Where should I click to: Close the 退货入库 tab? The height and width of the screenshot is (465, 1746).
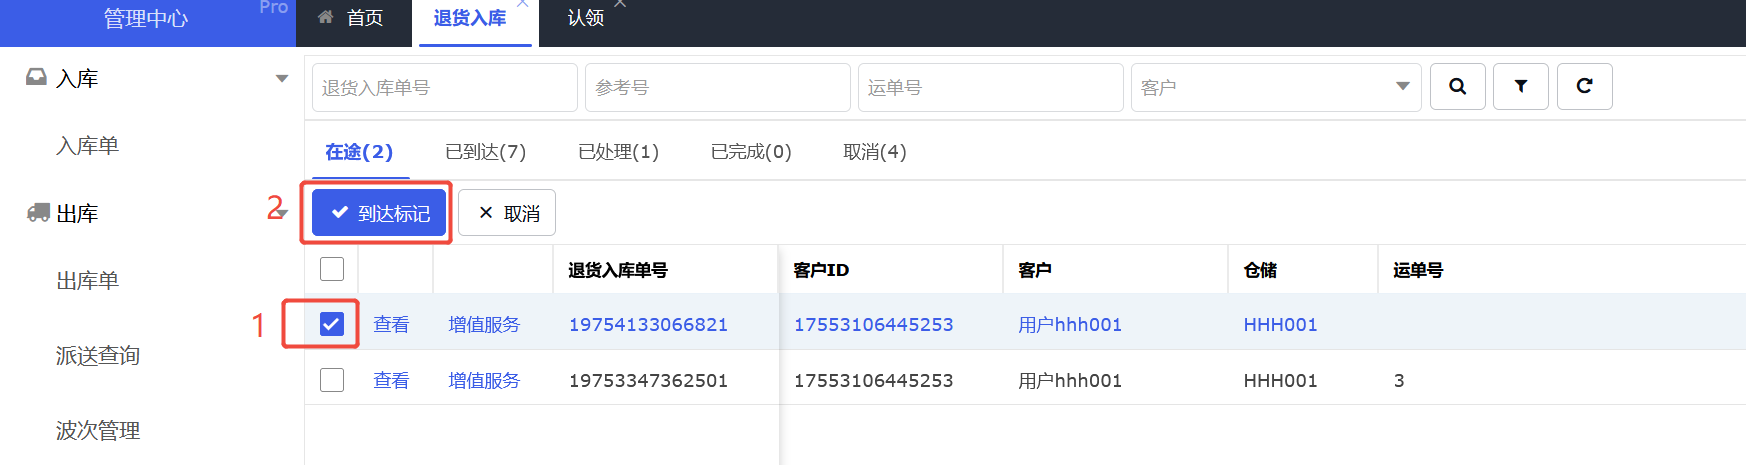coord(523,4)
